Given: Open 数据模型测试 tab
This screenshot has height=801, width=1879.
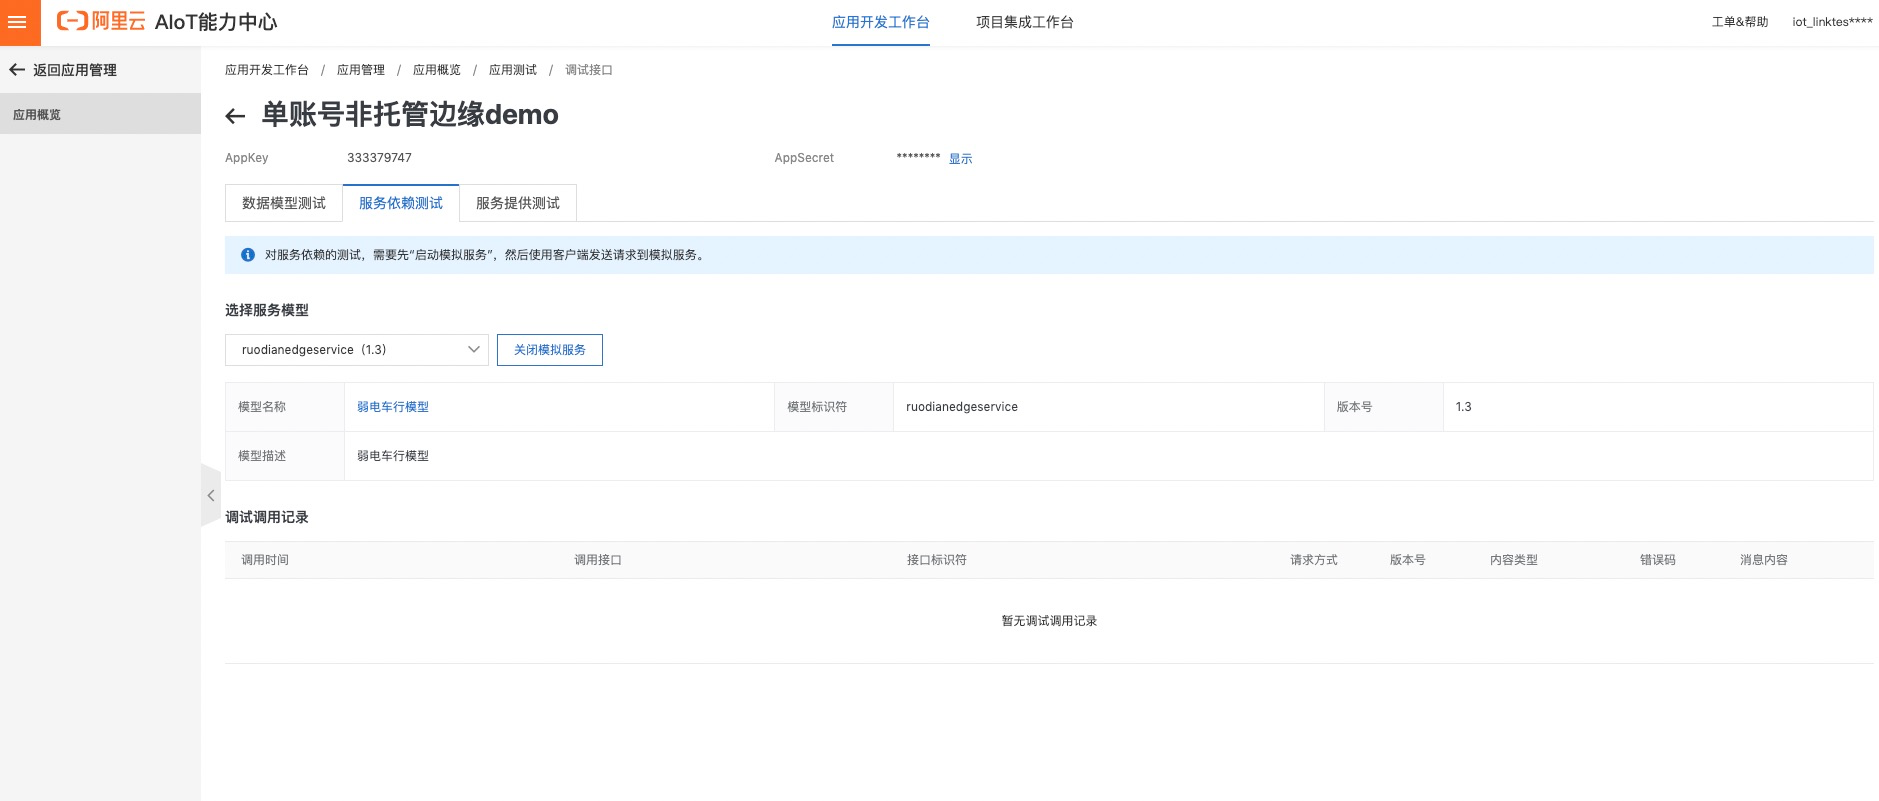Looking at the screenshot, I should (284, 203).
